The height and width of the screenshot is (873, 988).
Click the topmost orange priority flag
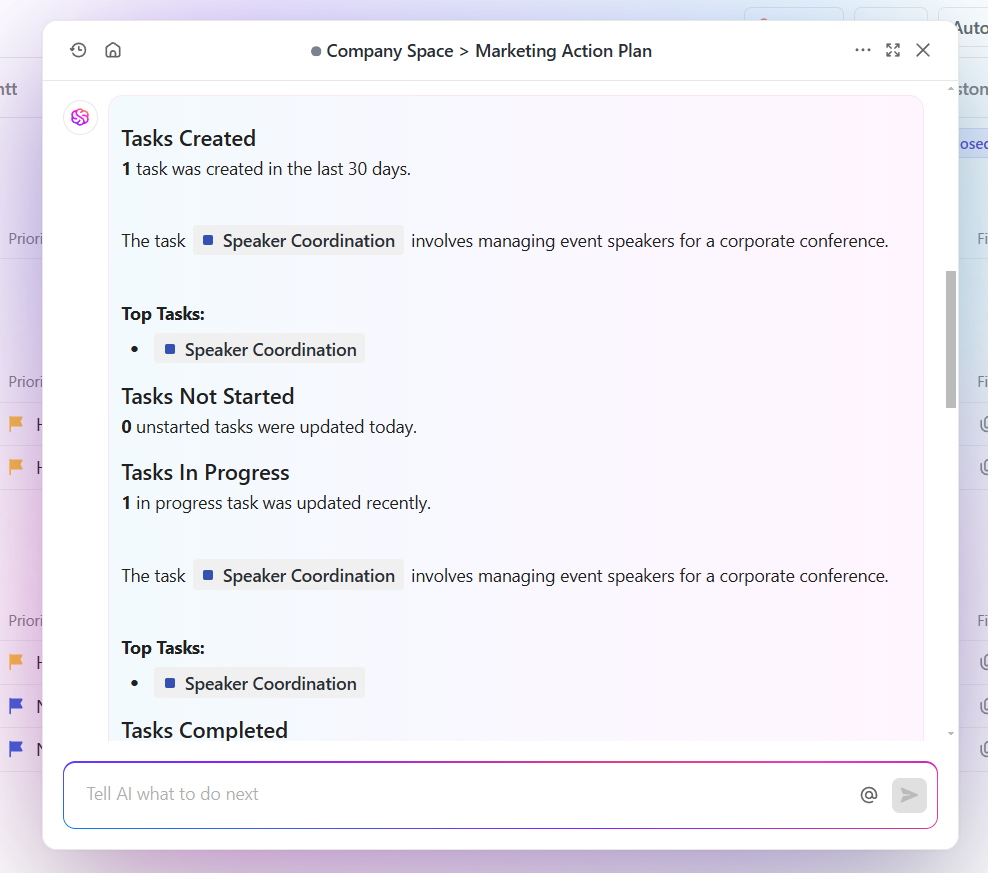(x=16, y=424)
